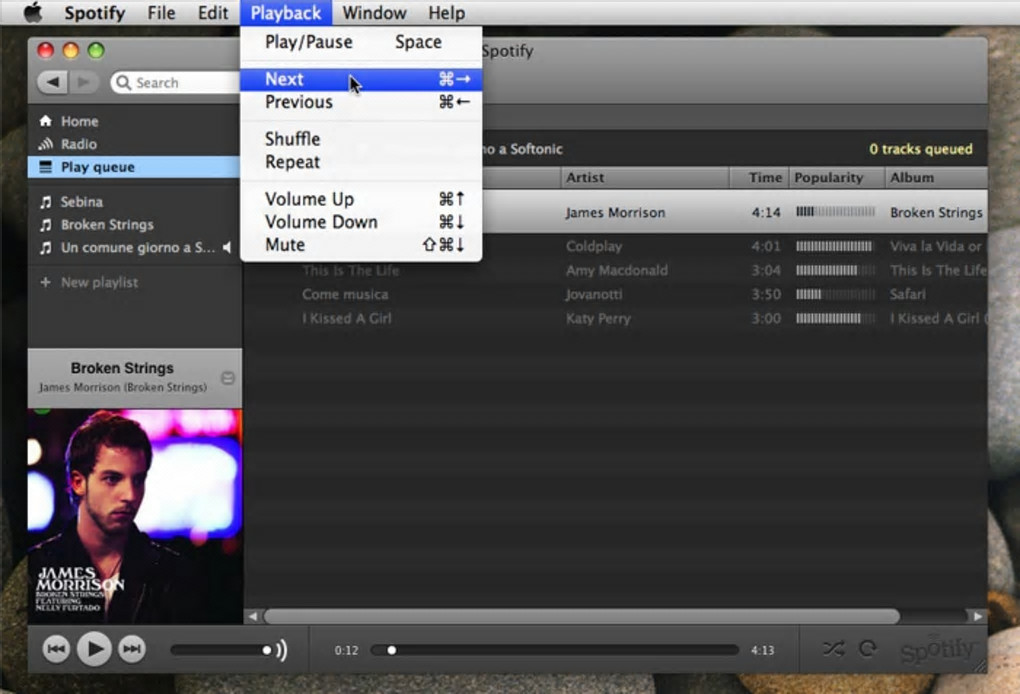Image resolution: width=1020 pixels, height=694 pixels.
Task: Click the Amy Macdonald artist cell
Action: (x=617, y=271)
